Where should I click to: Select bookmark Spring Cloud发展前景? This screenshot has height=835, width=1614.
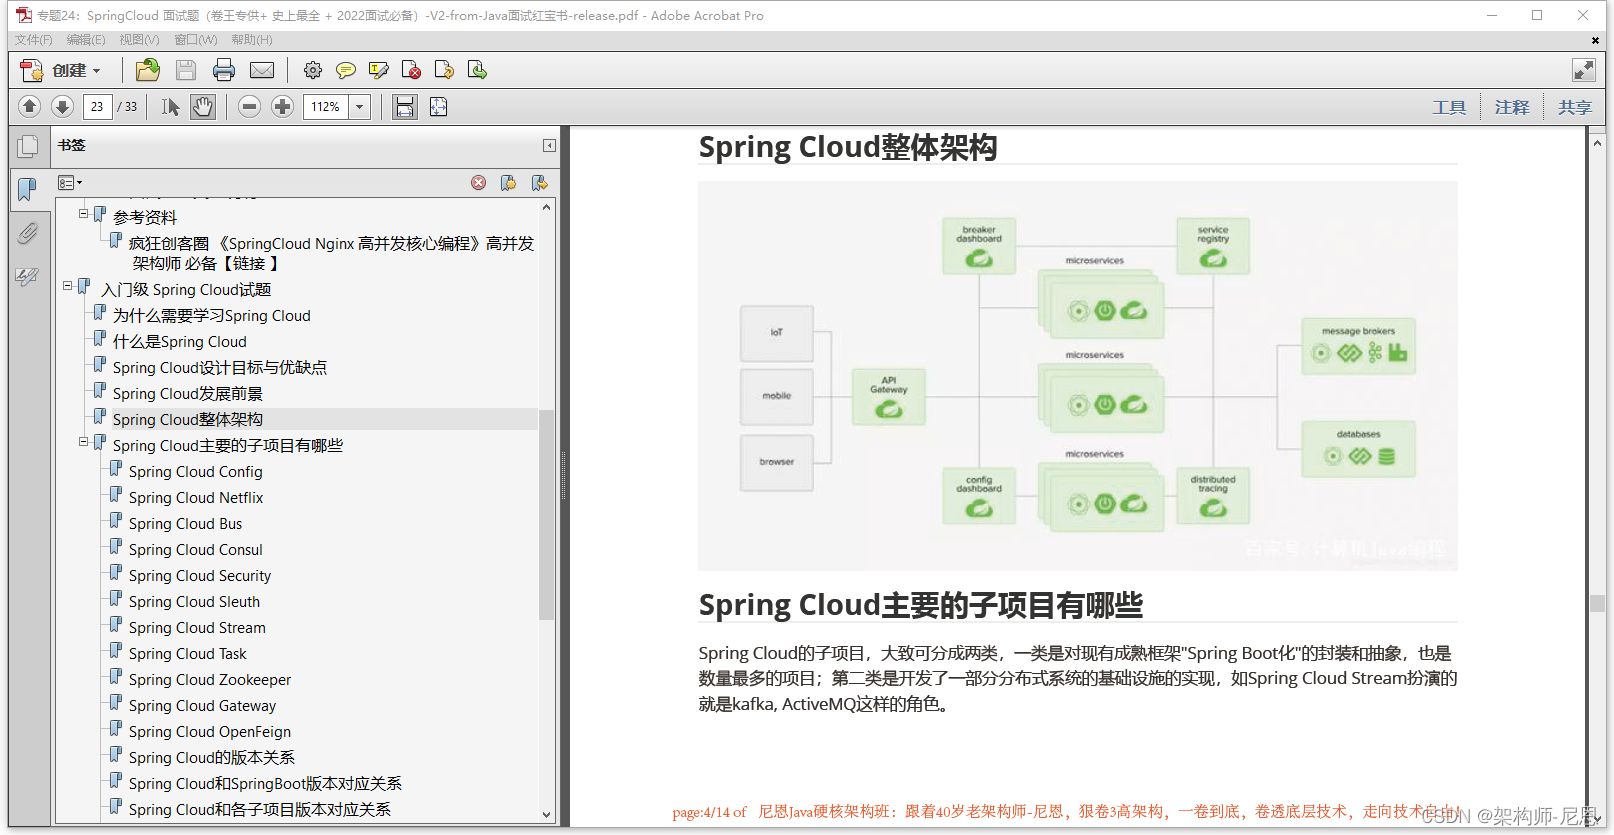[188, 394]
